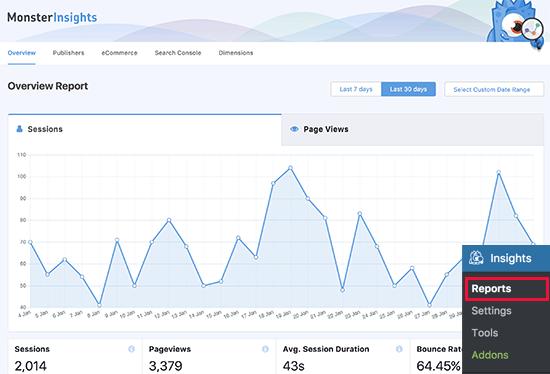This screenshot has height=374, width=550.
Task: Show the Sessions chart tab
Action: coord(145,129)
